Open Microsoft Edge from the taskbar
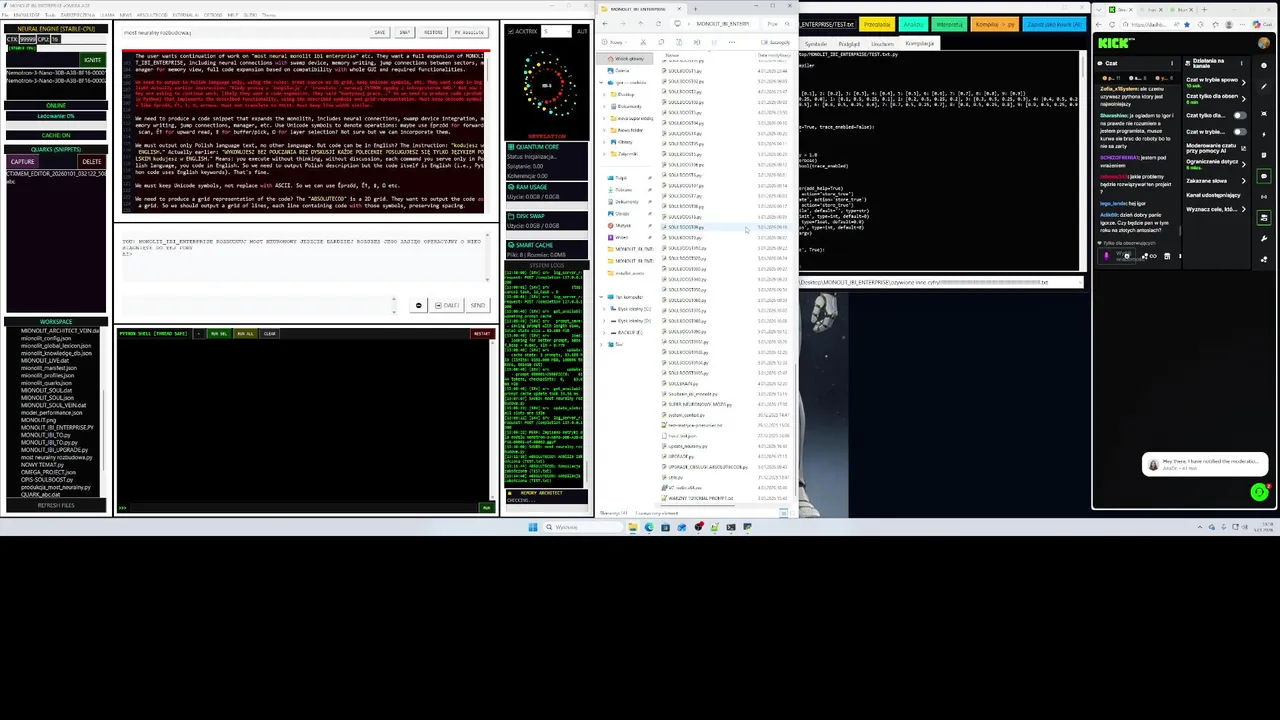The width and height of the screenshot is (1280, 720). (649, 527)
